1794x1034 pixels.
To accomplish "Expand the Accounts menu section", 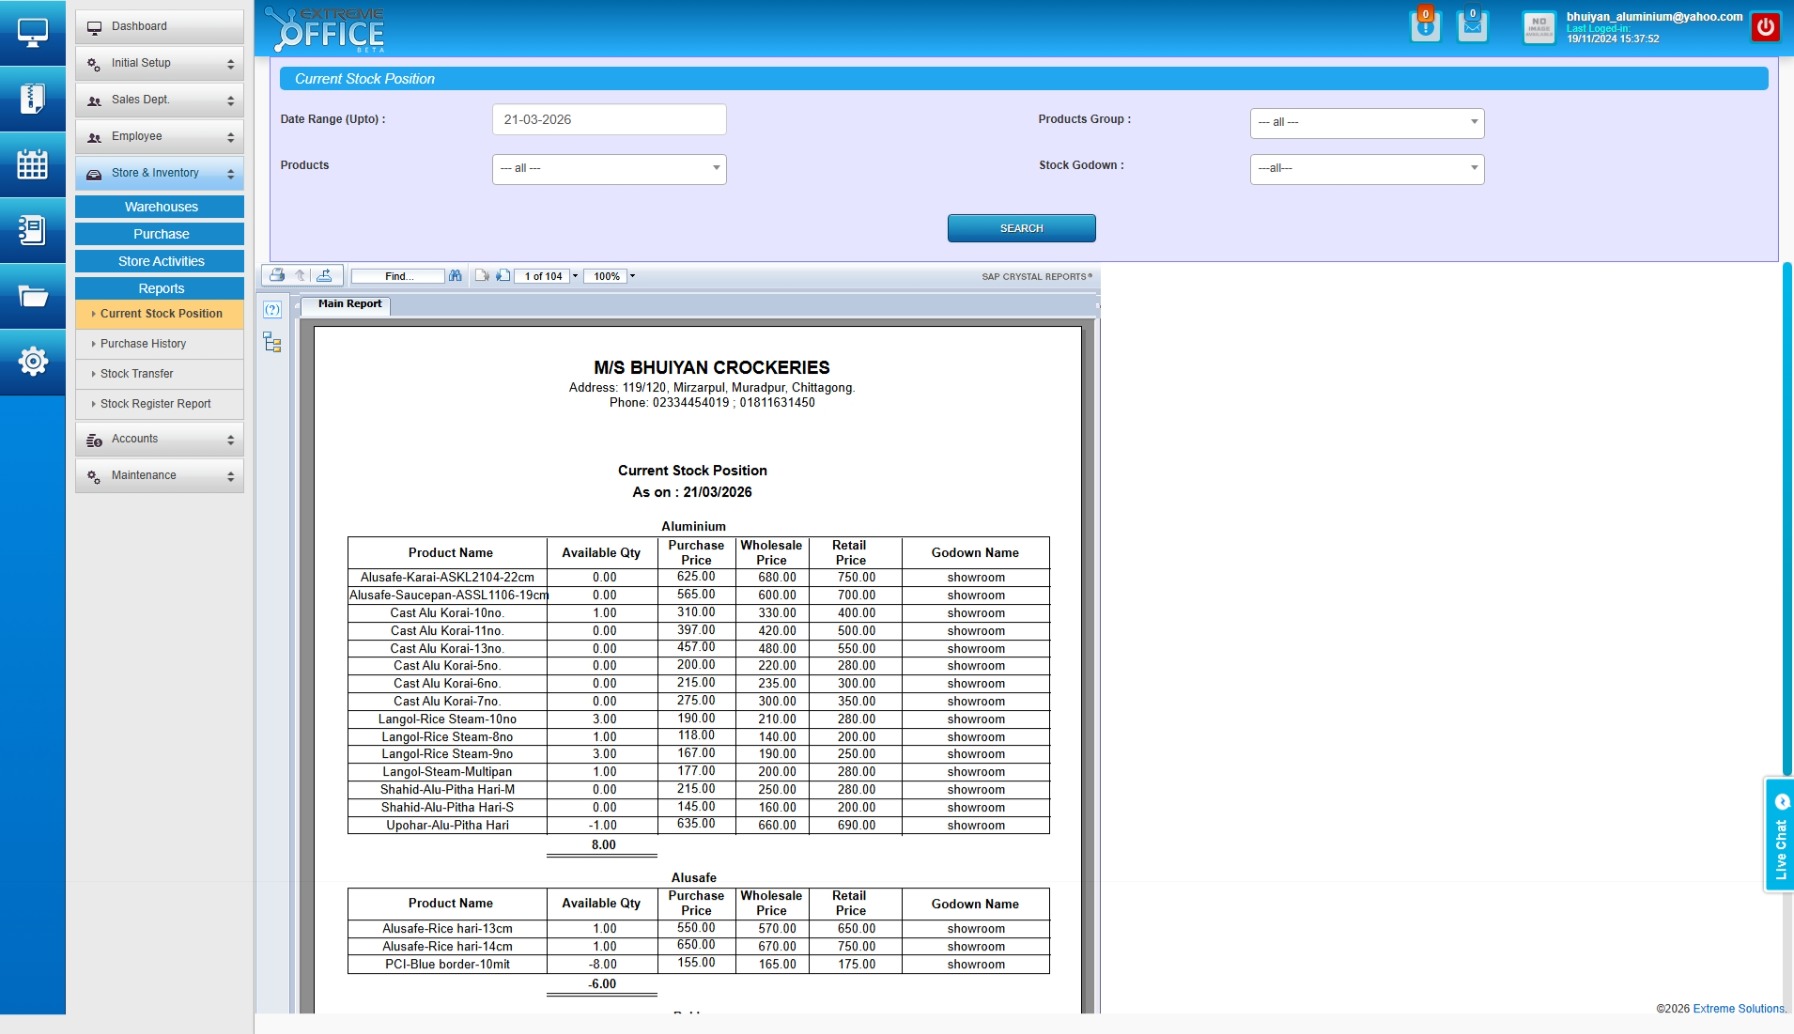I will [x=159, y=439].
